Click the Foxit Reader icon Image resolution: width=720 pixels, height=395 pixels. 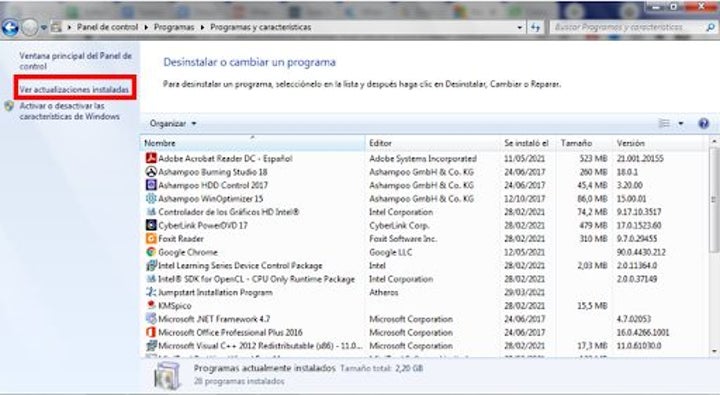click(151, 238)
